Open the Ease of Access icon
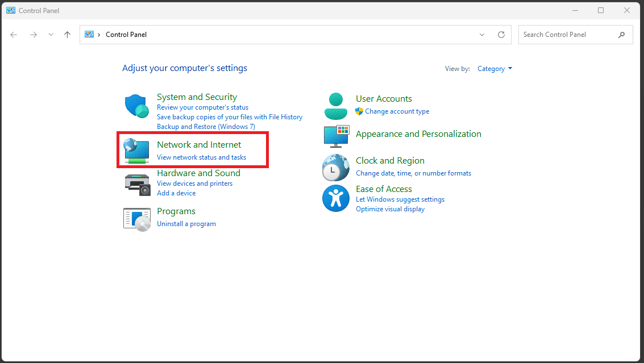Image resolution: width=644 pixels, height=363 pixels. (336, 198)
